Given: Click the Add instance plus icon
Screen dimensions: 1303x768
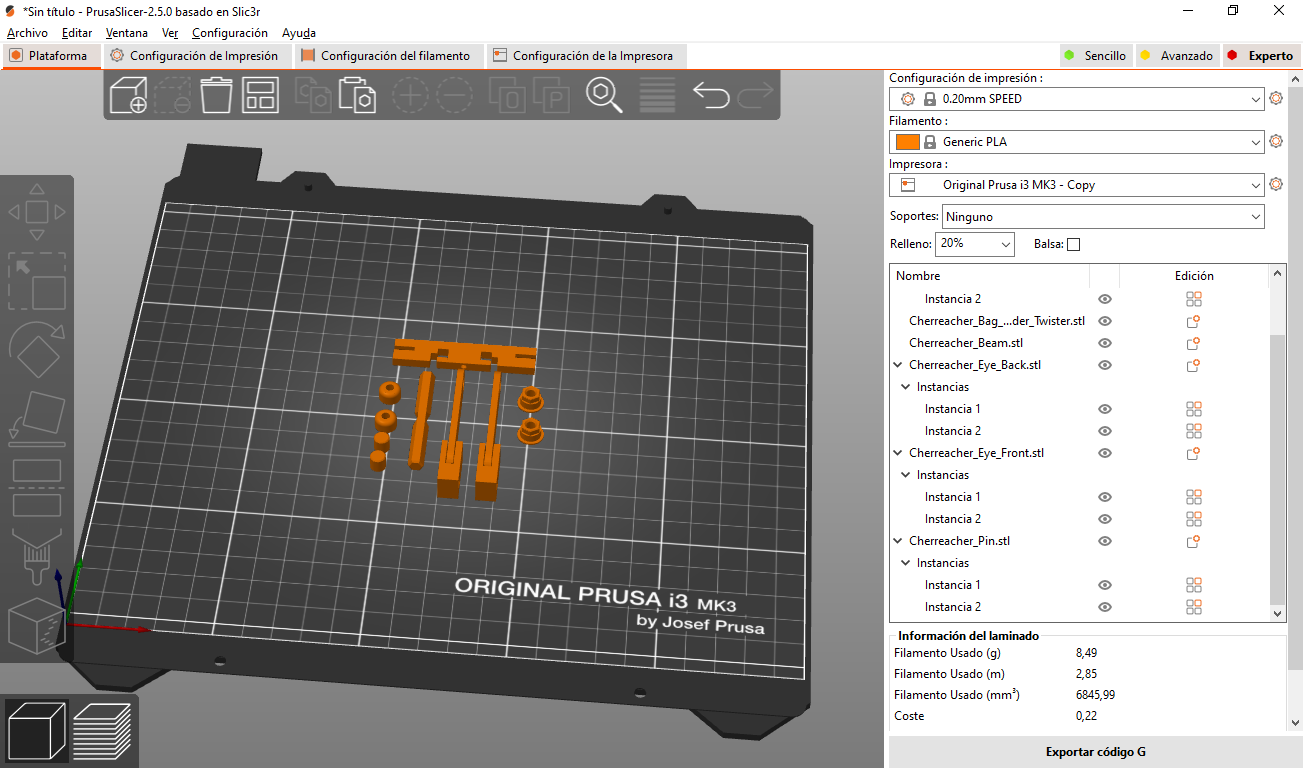Looking at the screenshot, I should [x=410, y=95].
